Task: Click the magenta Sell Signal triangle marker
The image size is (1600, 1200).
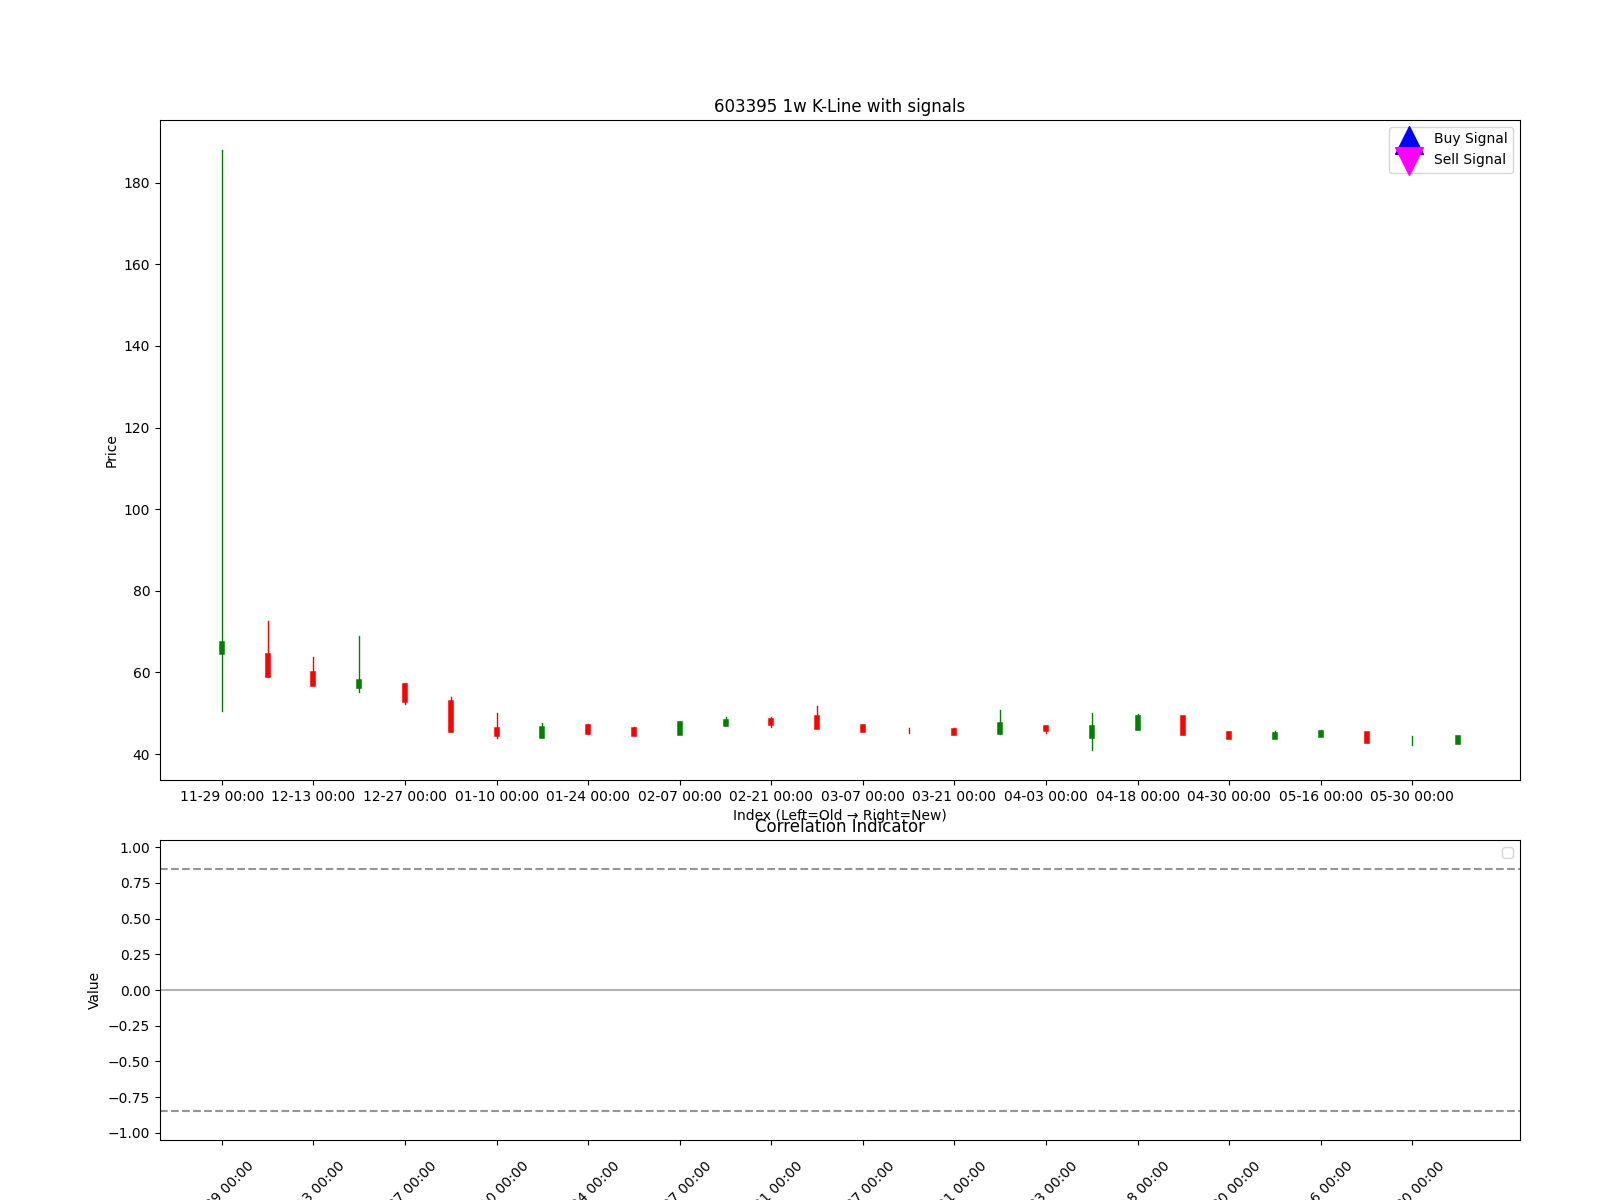Action: [1409, 161]
